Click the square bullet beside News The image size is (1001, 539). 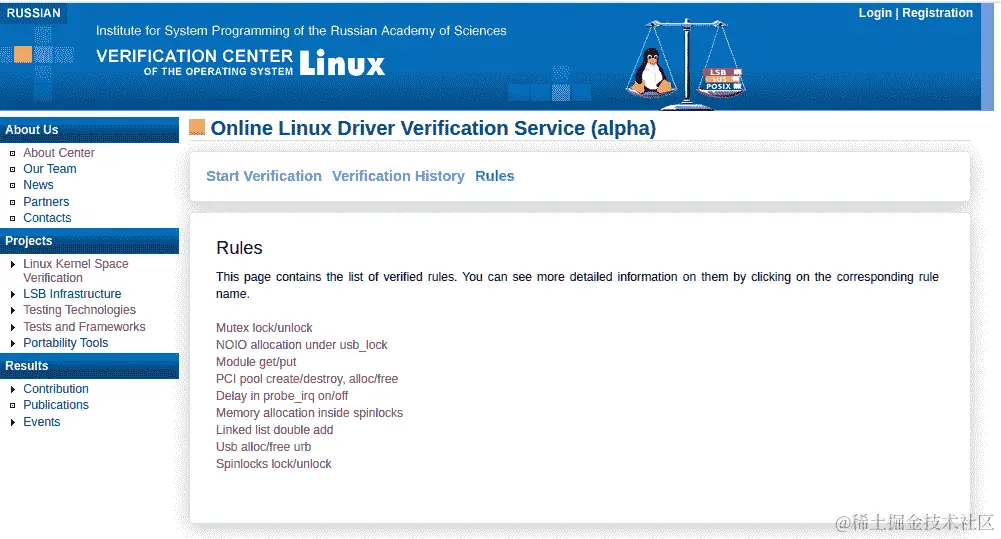tap(13, 185)
